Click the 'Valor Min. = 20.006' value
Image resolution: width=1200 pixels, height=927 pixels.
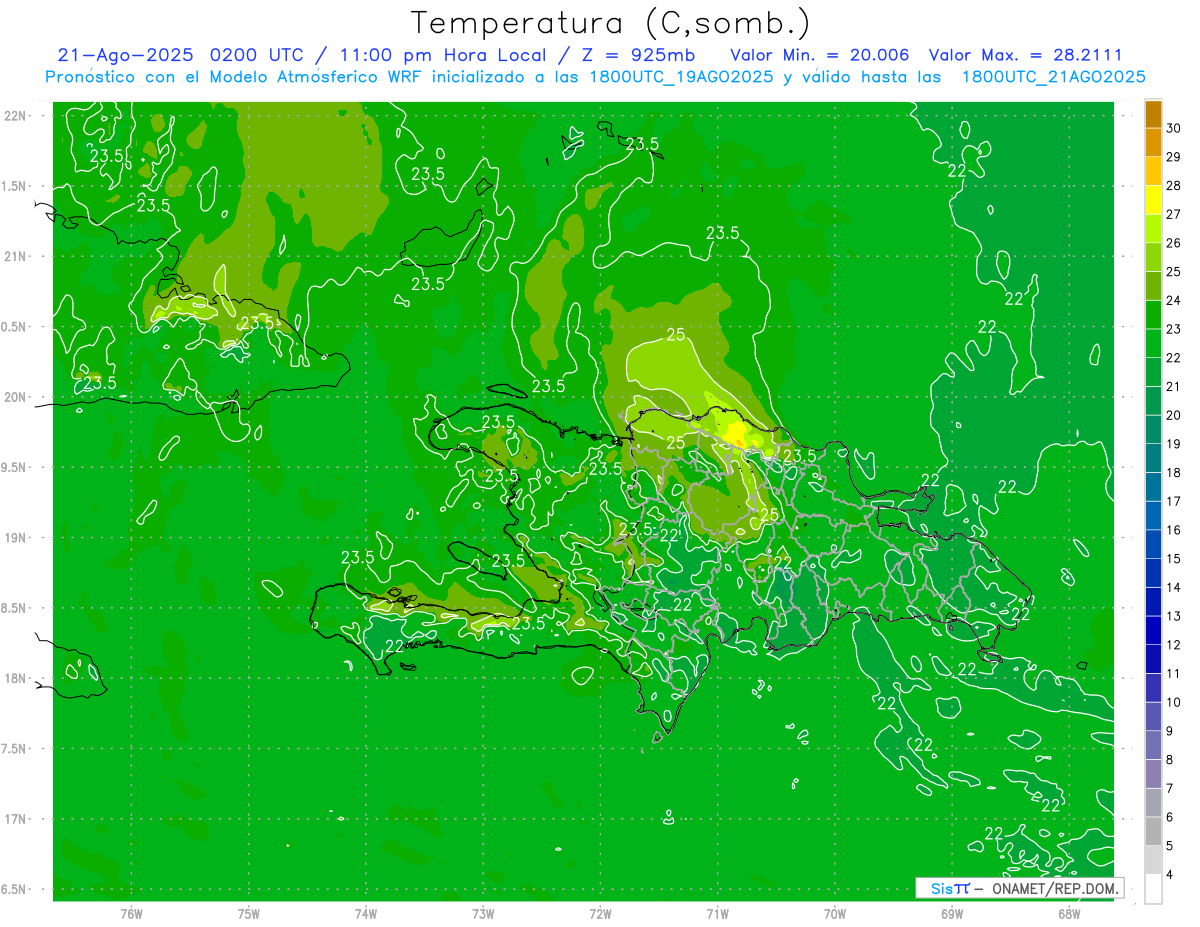pos(820,55)
